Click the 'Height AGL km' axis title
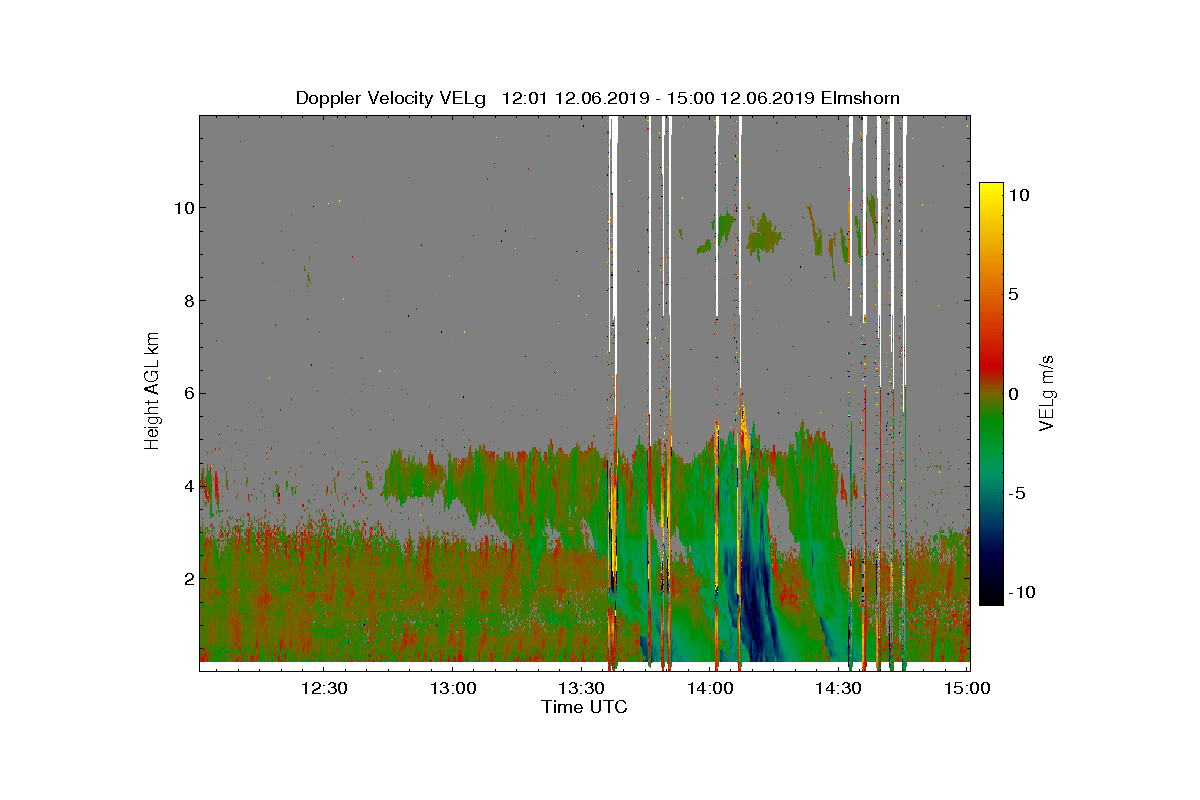Image resolution: width=1200 pixels, height=800 pixels. (152, 391)
